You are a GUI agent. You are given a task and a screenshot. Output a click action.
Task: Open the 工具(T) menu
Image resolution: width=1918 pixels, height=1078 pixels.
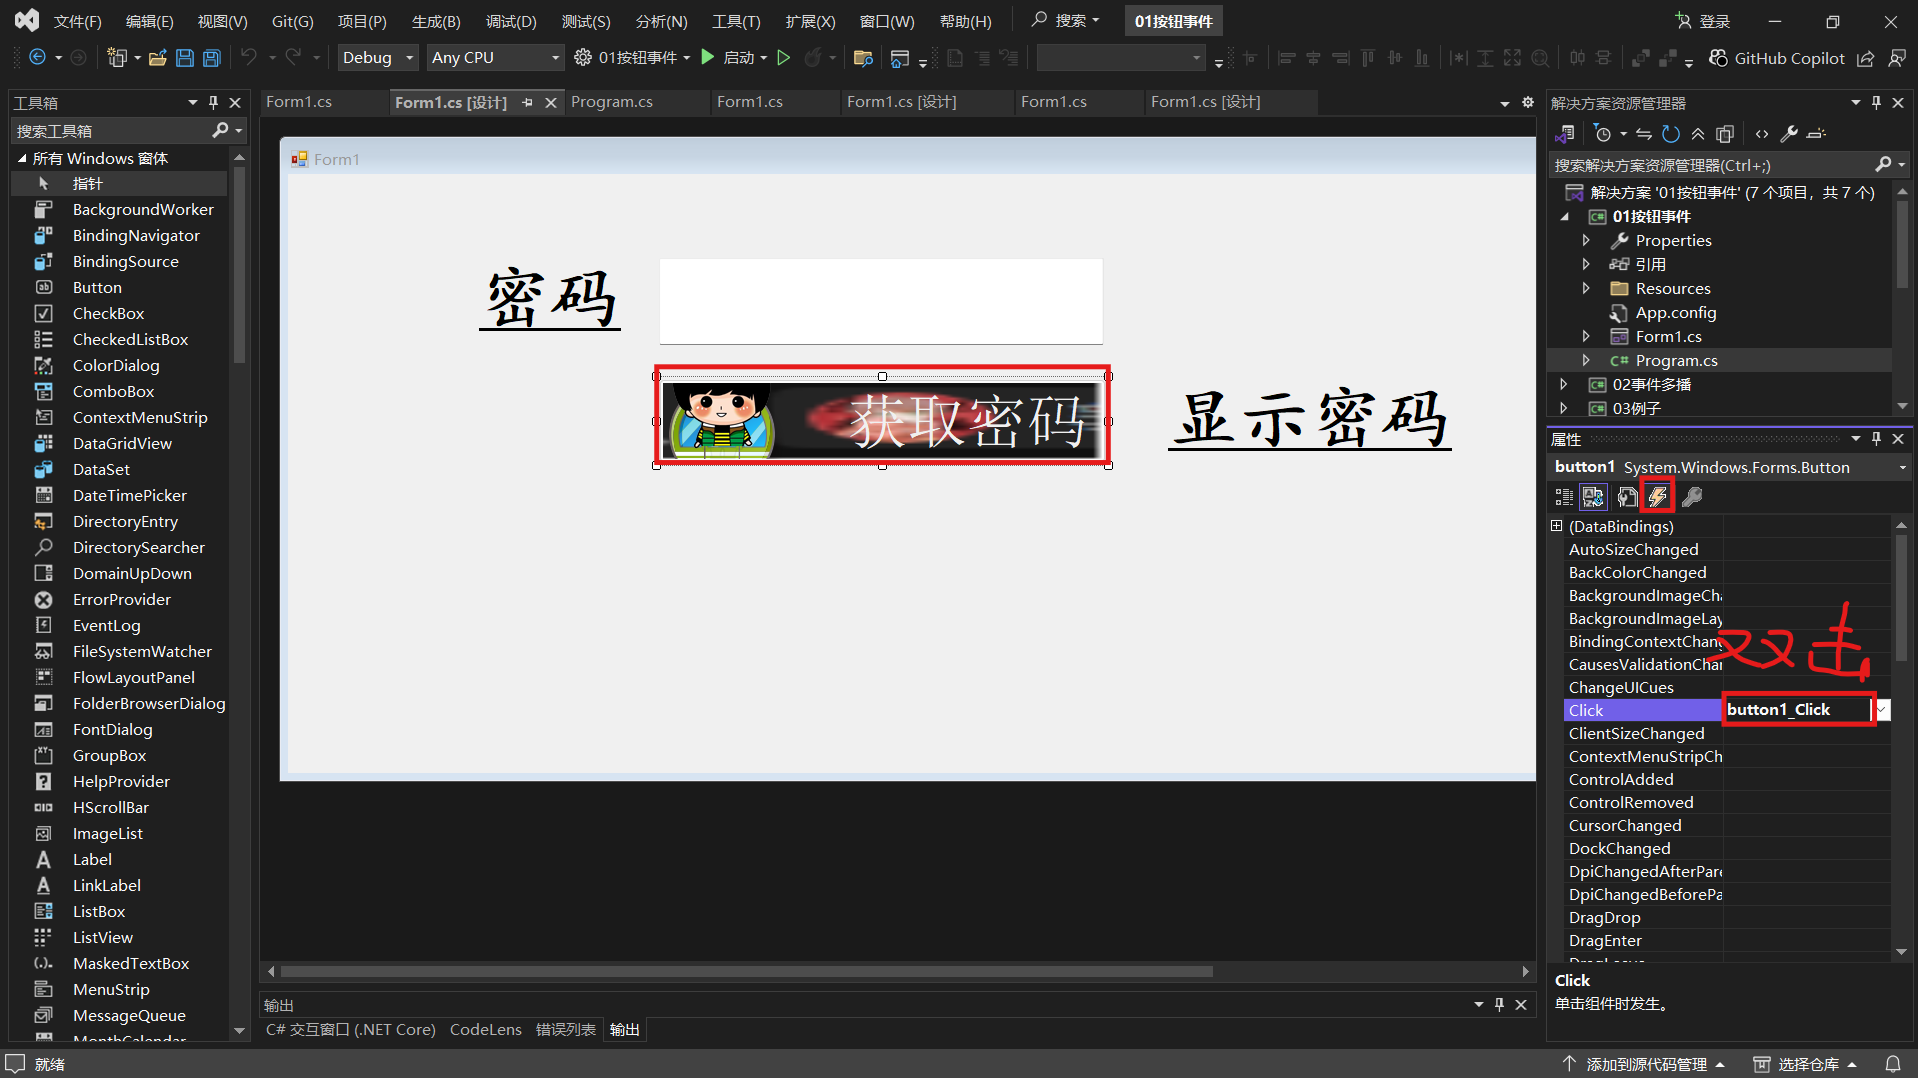click(x=735, y=21)
